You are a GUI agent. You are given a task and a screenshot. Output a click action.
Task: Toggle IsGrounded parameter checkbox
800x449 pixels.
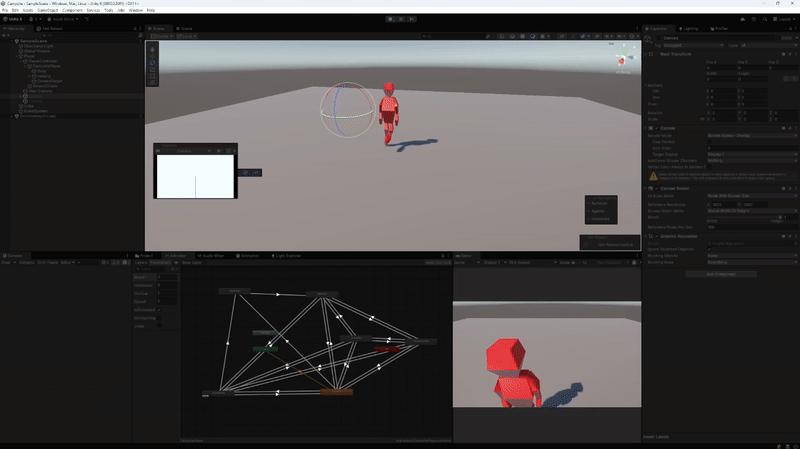(159, 310)
